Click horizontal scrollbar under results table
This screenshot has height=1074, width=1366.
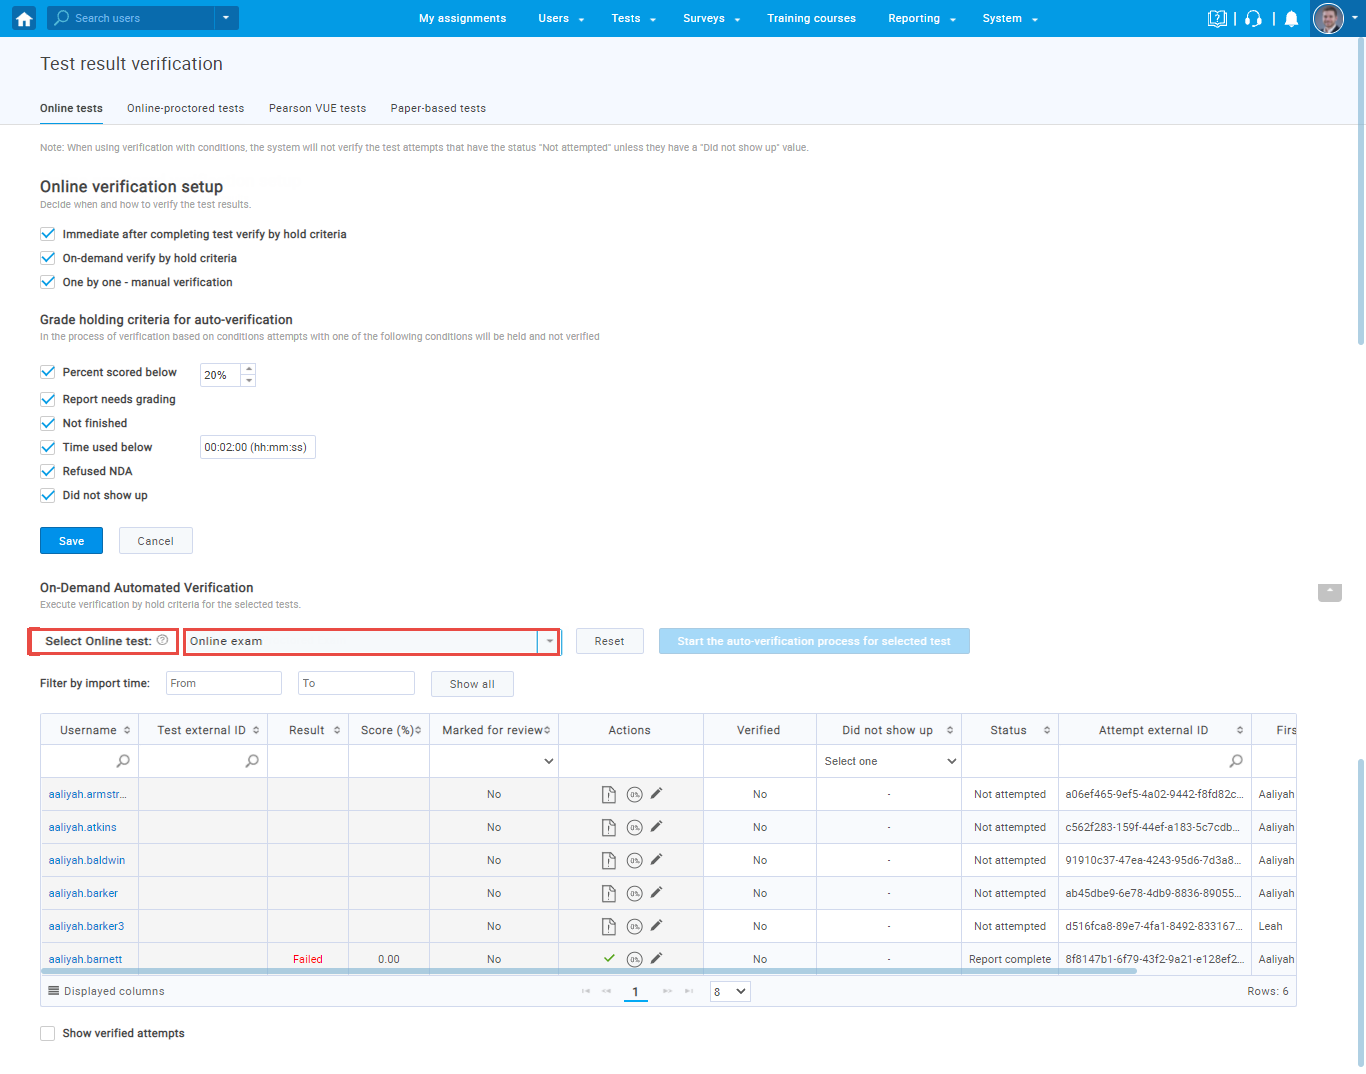point(590,971)
